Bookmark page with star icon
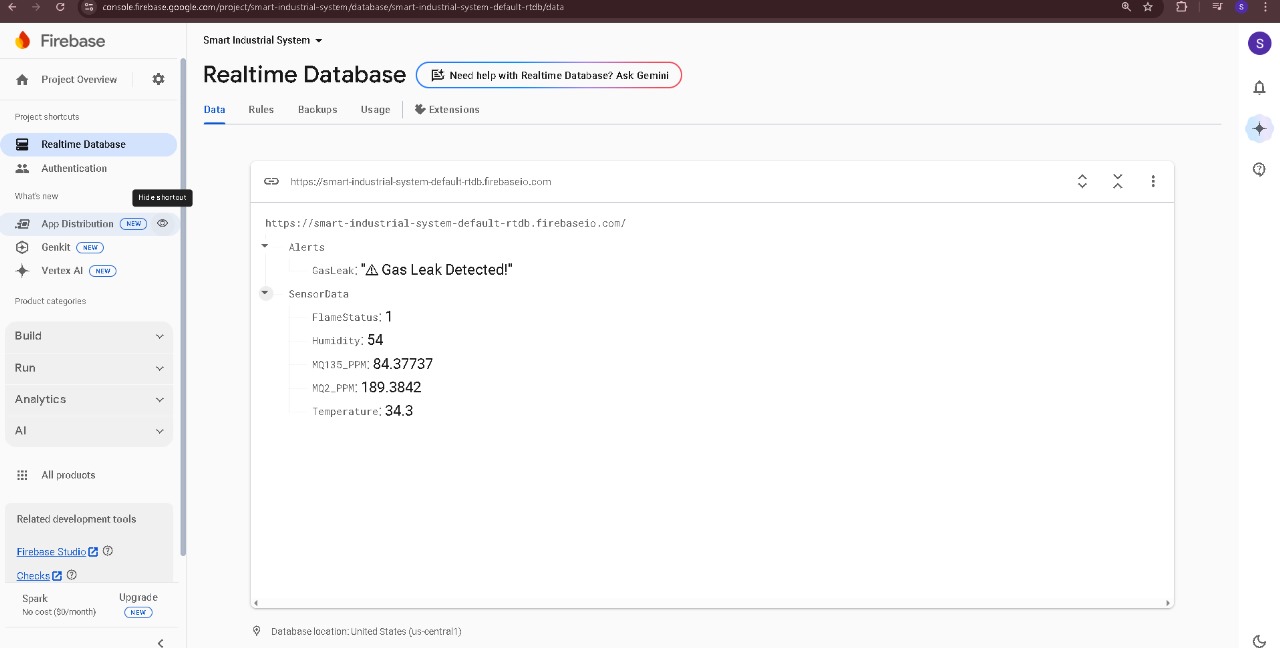The width and height of the screenshot is (1280, 648). tap(1148, 7)
